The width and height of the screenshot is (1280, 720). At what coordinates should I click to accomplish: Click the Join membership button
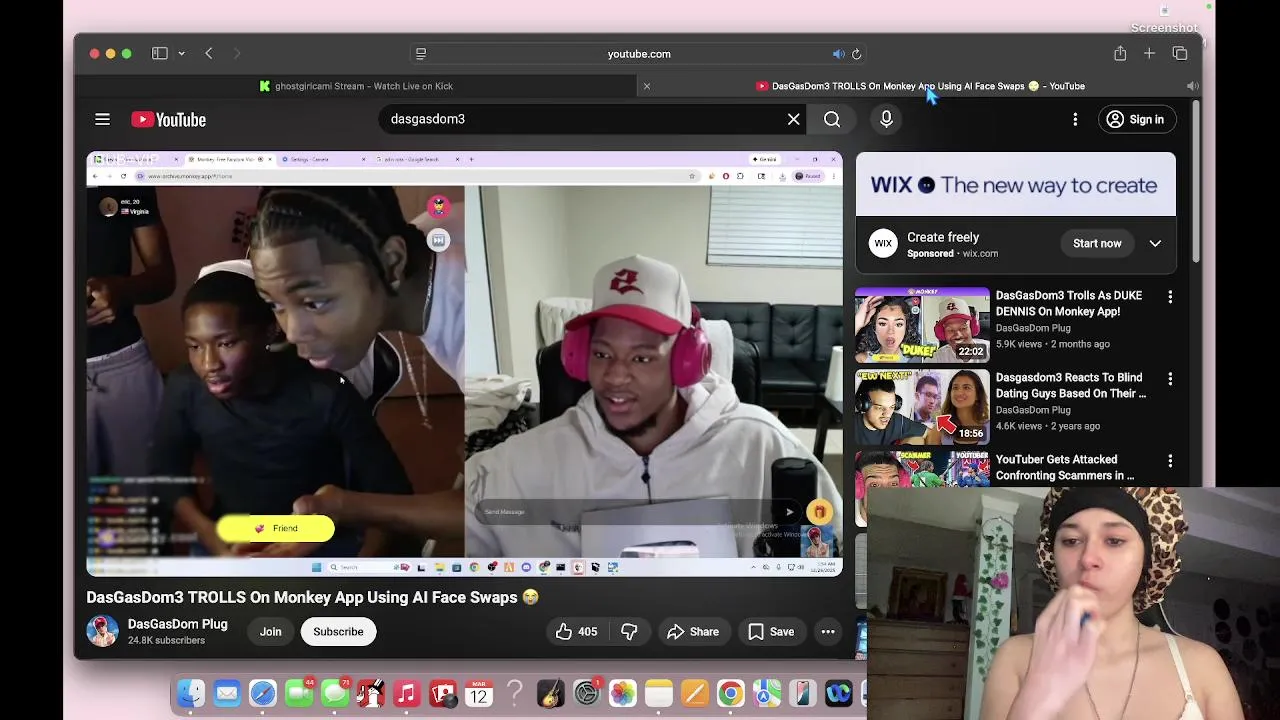270,632
